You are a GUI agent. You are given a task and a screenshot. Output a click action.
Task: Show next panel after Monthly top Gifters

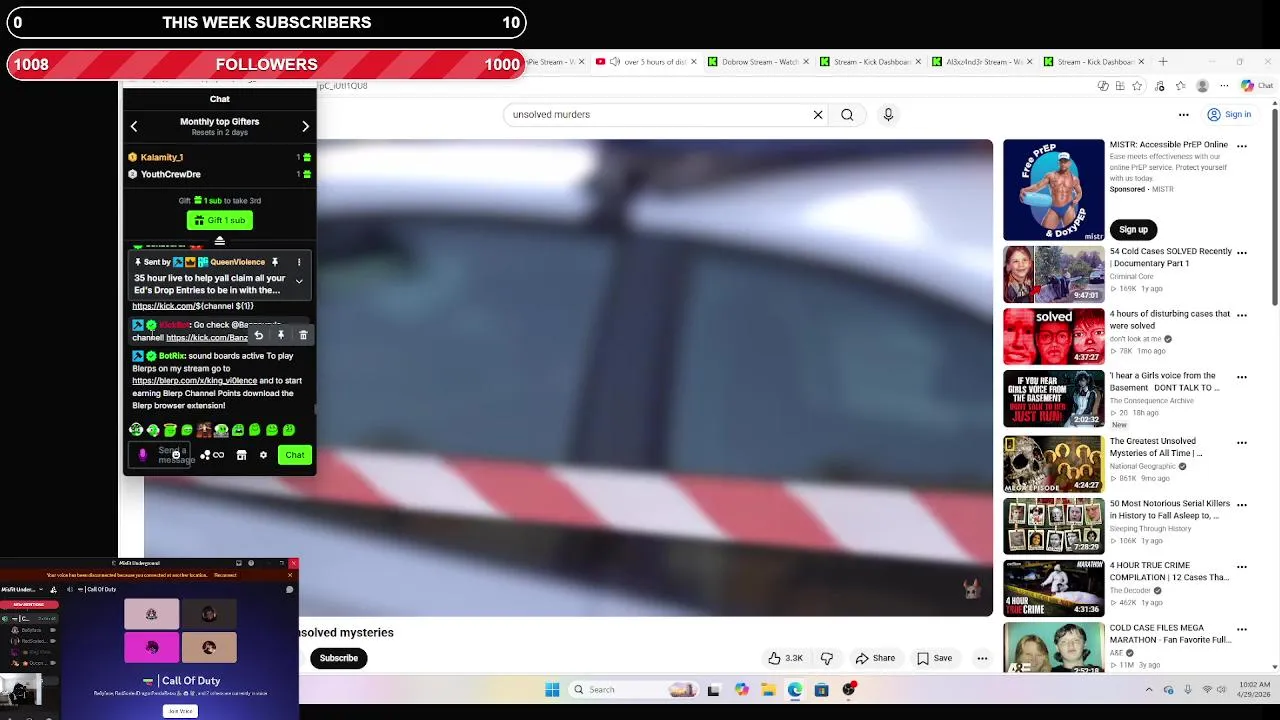[x=305, y=127]
